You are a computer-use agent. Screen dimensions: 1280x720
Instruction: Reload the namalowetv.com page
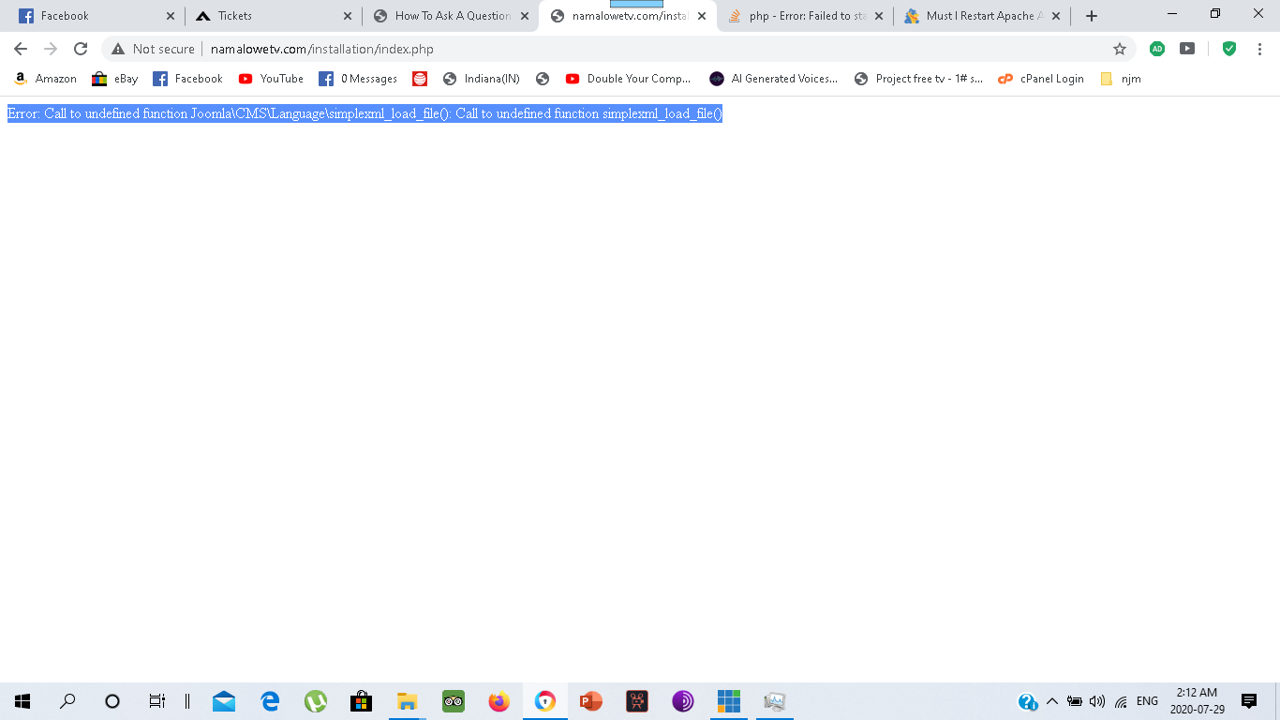[x=81, y=49]
